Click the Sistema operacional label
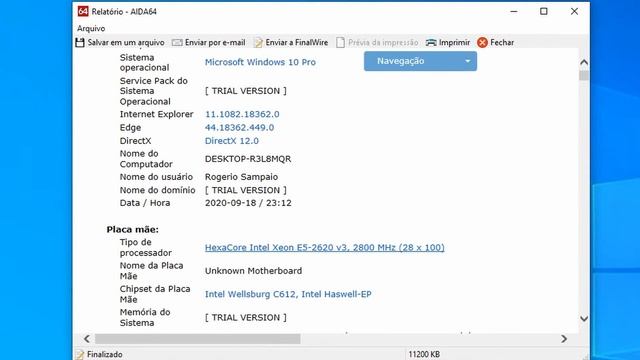This screenshot has height=360, width=640. [x=144, y=62]
